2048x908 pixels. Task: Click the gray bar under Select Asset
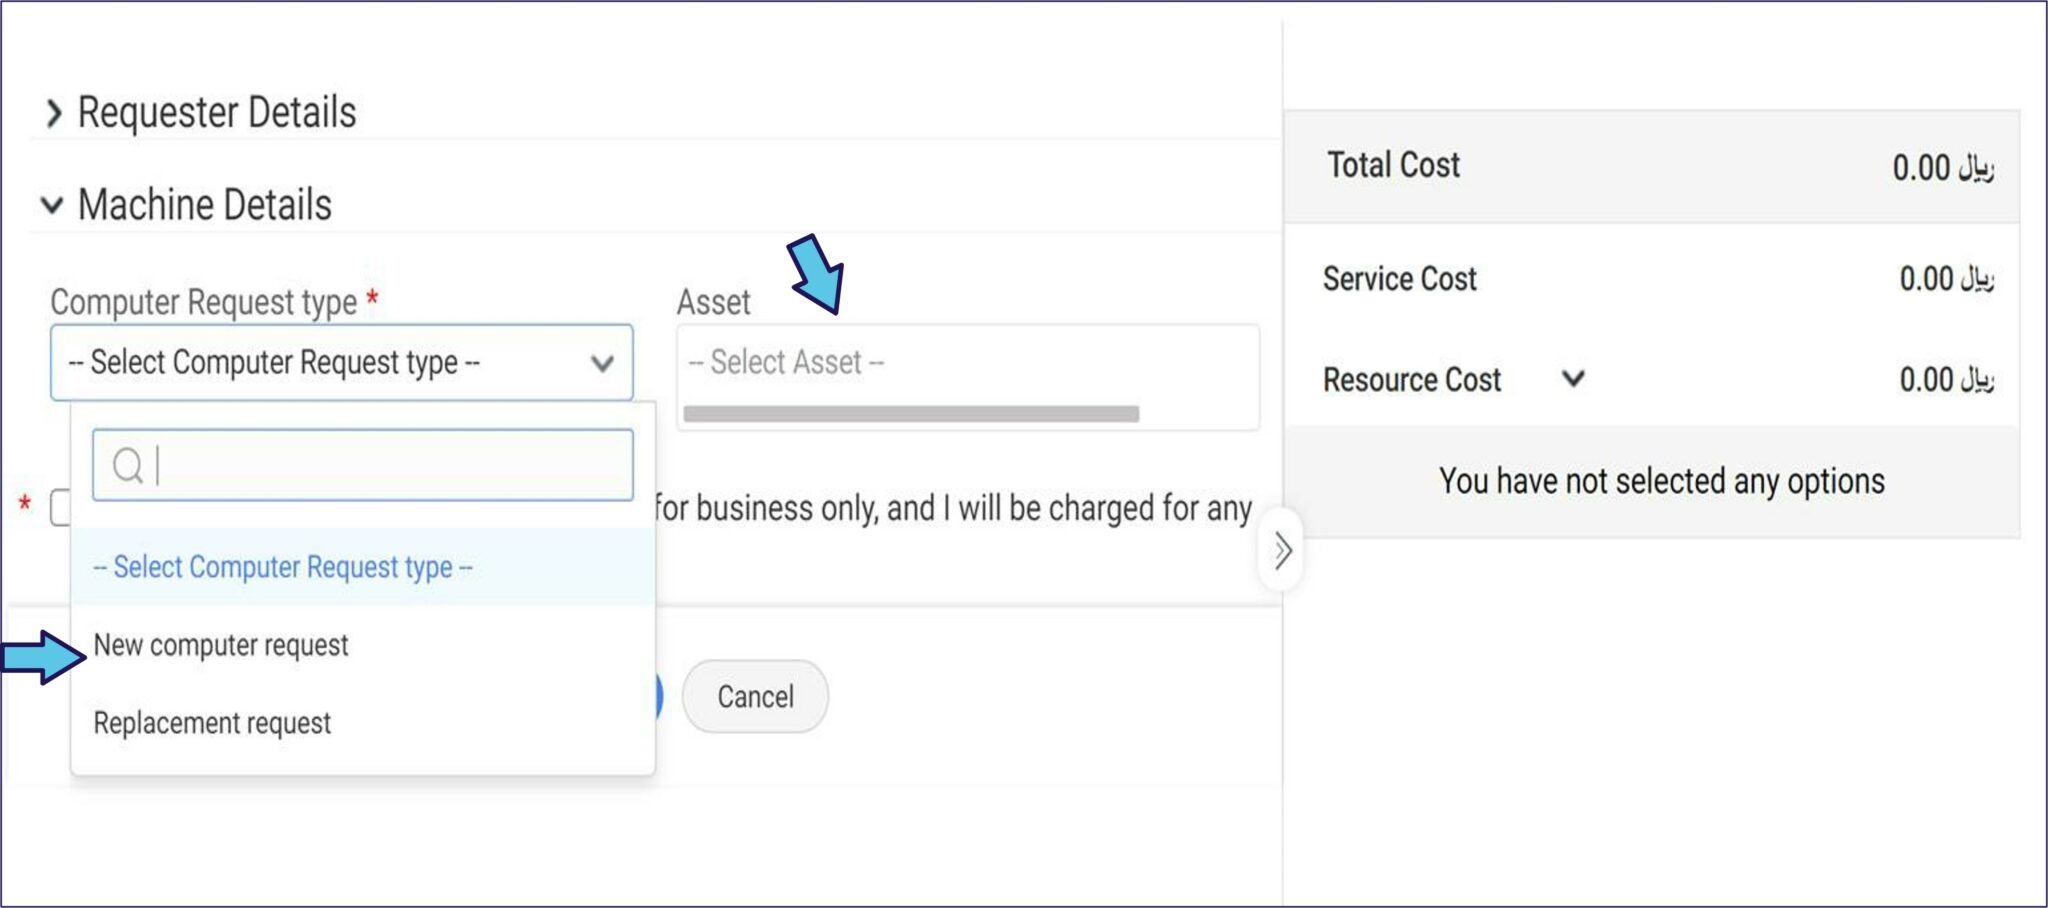click(x=910, y=414)
